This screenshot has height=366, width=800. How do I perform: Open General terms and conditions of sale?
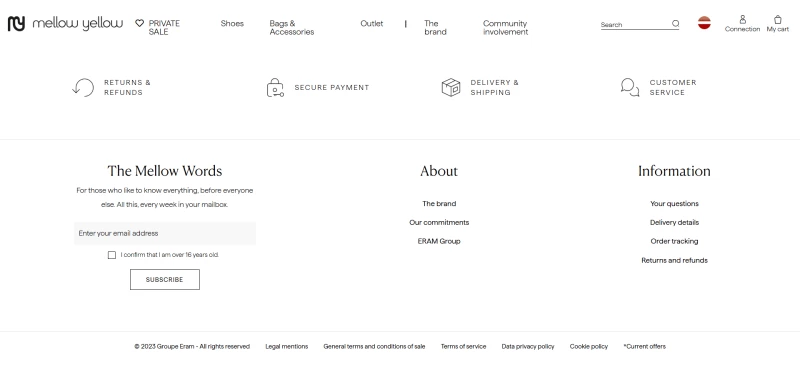pos(374,347)
